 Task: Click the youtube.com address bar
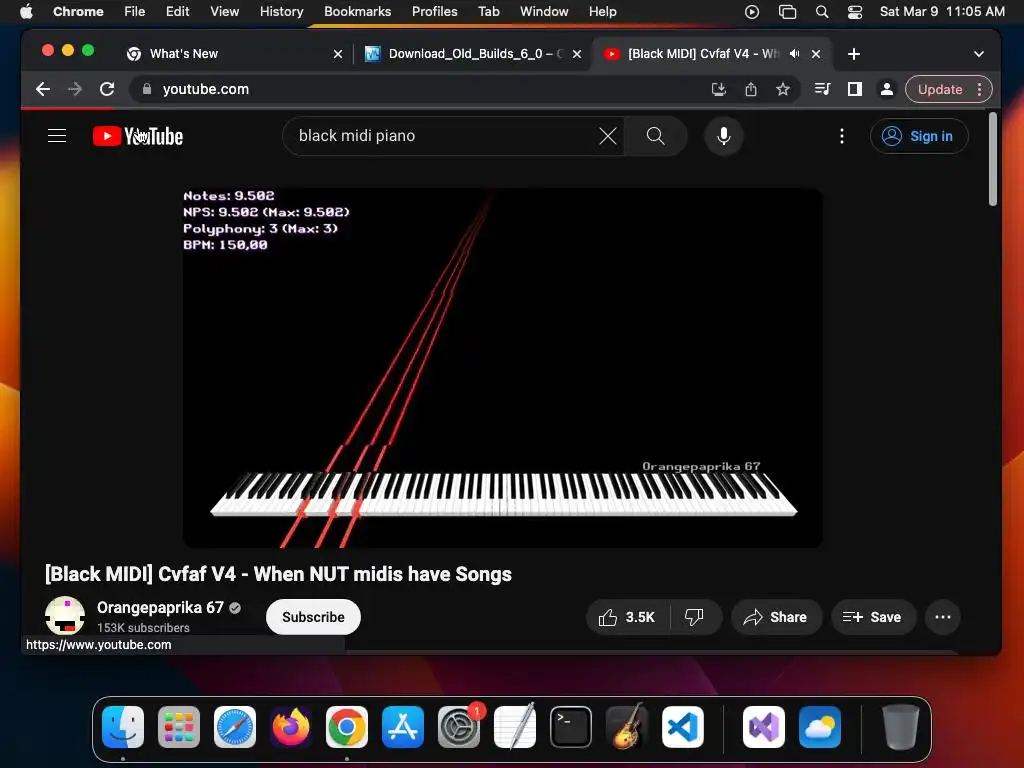[418, 89]
